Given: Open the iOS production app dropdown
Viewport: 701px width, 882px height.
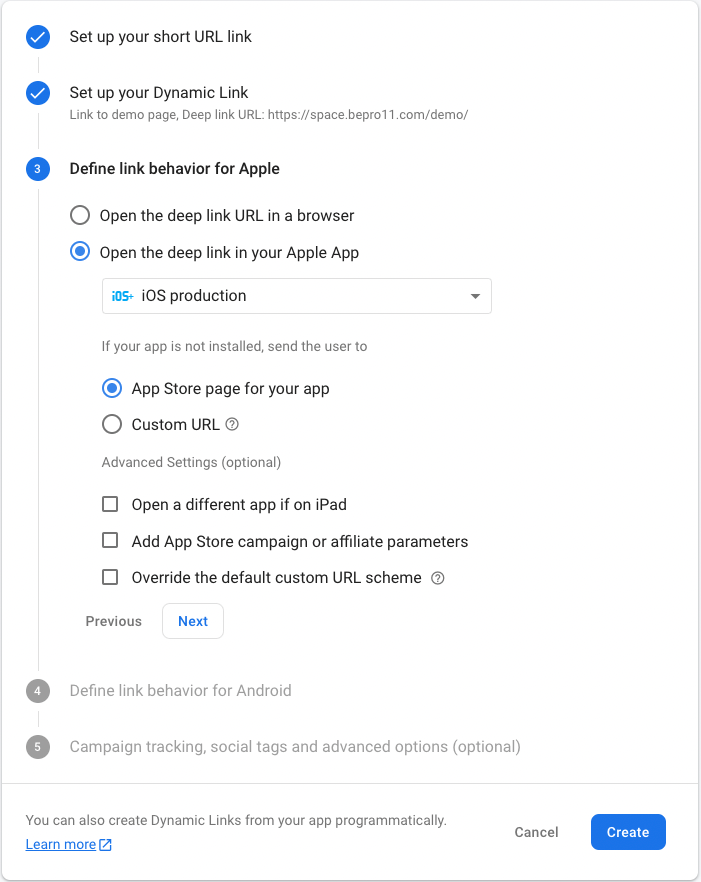Looking at the screenshot, I should 296,296.
